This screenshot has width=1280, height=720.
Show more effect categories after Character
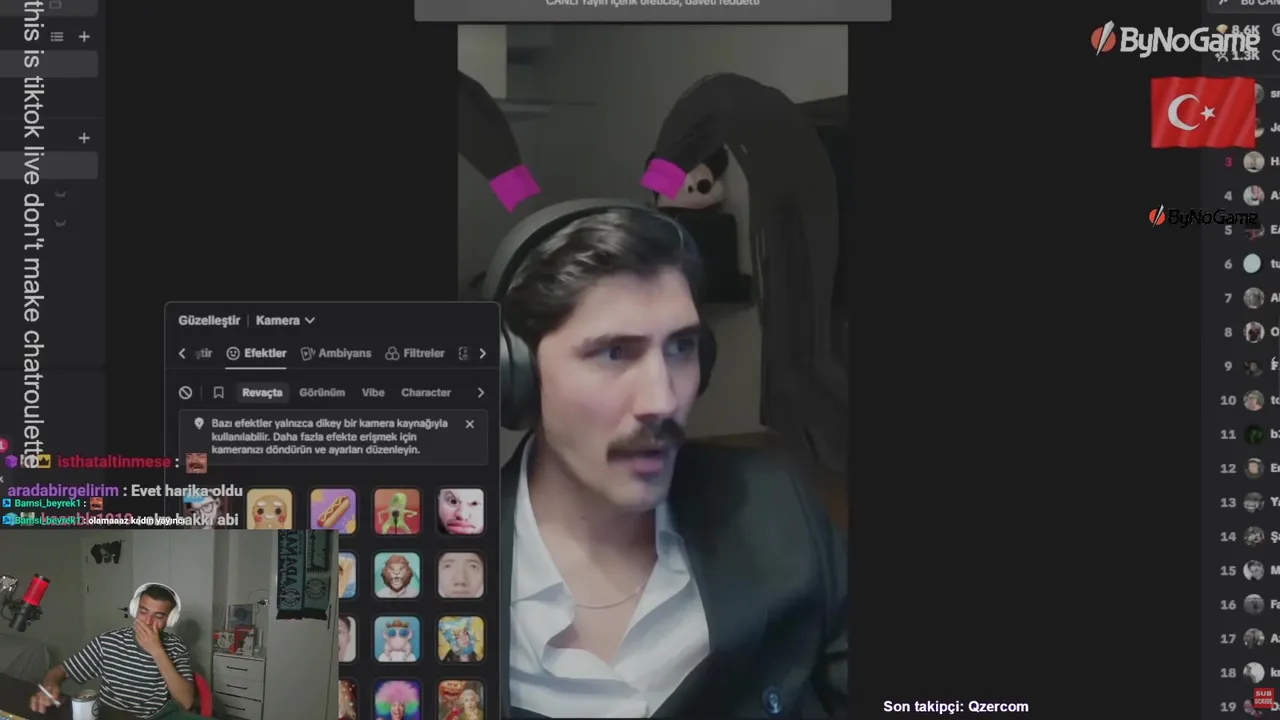tap(480, 393)
